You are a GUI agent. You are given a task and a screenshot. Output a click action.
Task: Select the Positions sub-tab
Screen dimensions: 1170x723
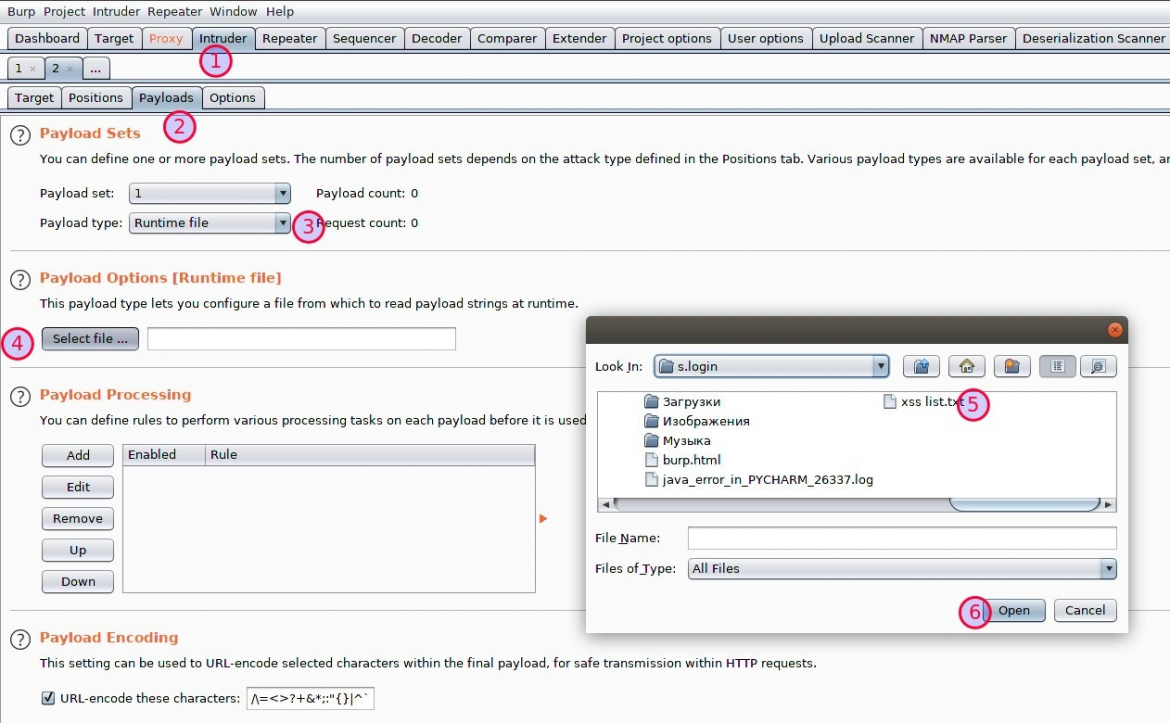[x=96, y=98]
